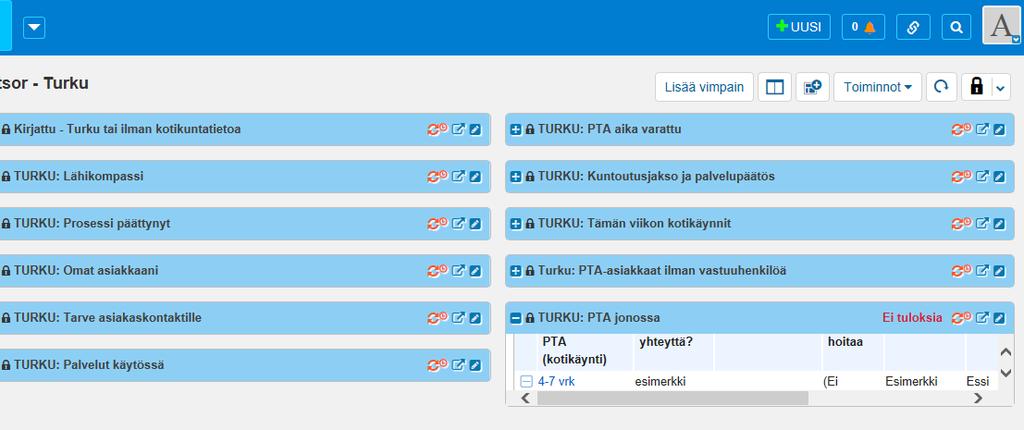
Task: Click the link chain icon in header
Action: pos(913,27)
